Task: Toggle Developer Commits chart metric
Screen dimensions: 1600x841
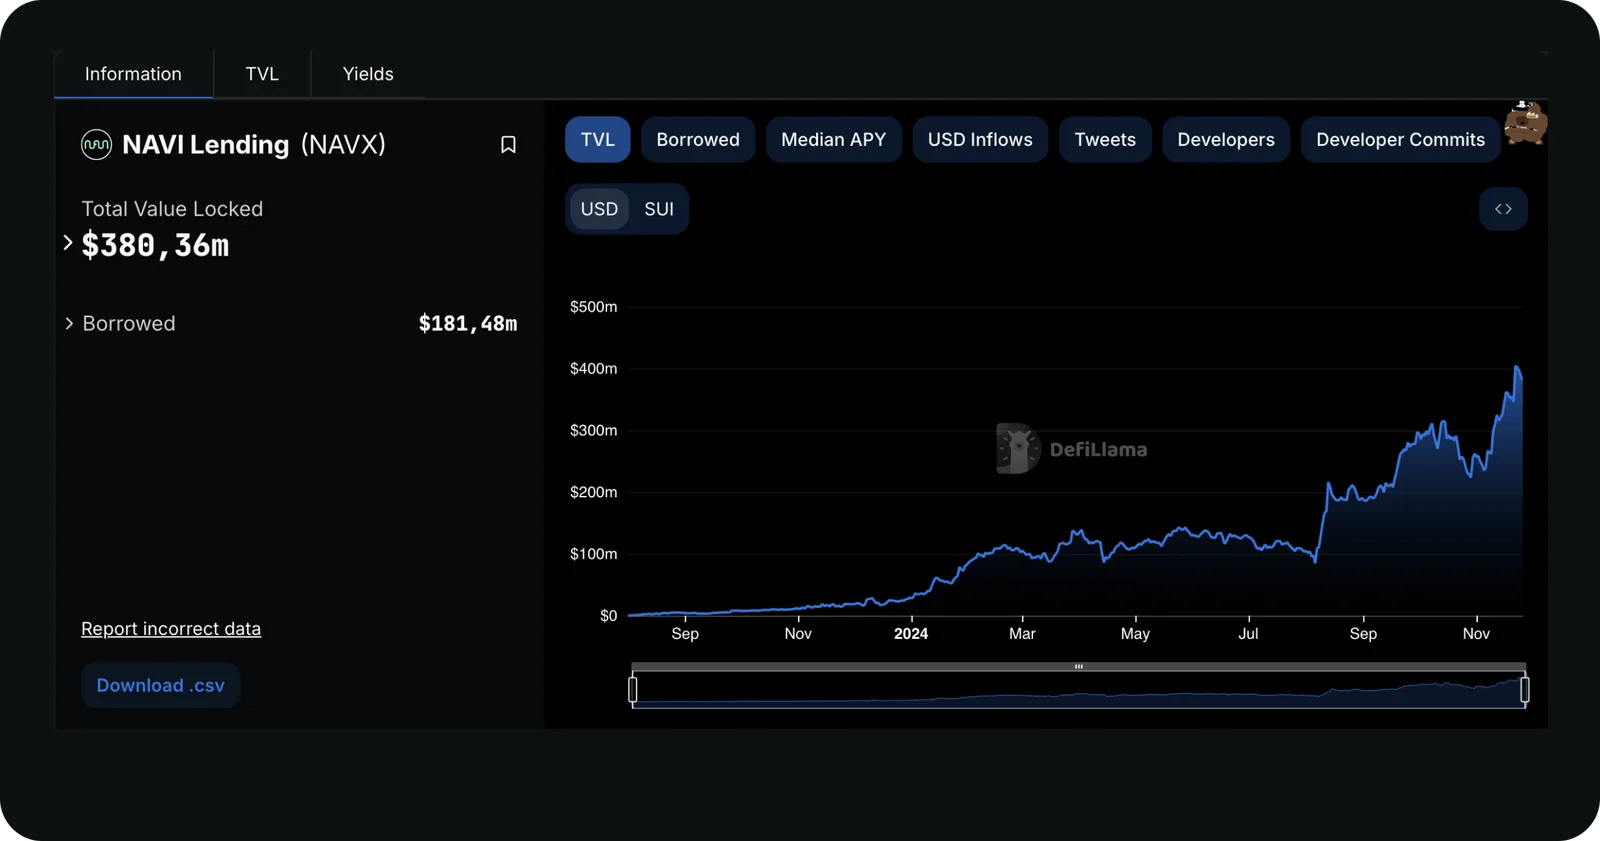Action: pyautogui.click(x=1400, y=140)
